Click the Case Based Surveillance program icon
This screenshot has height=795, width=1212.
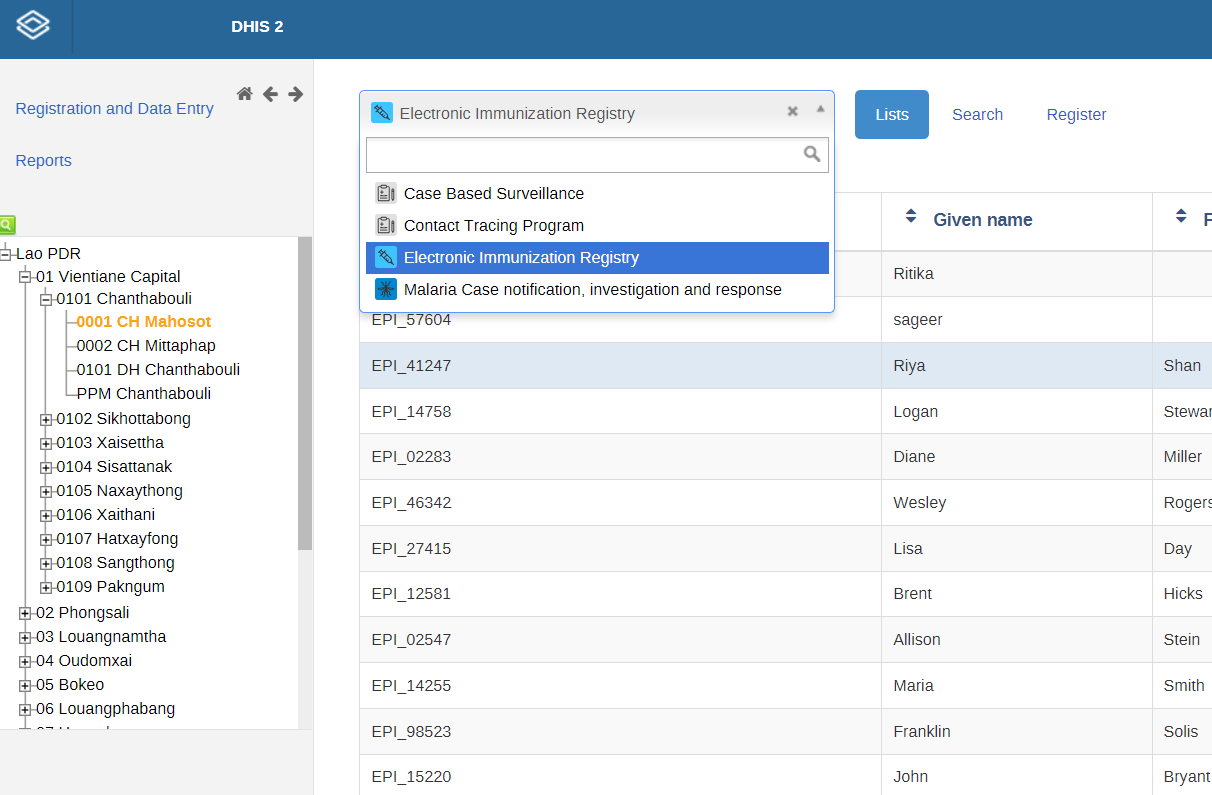click(386, 194)
